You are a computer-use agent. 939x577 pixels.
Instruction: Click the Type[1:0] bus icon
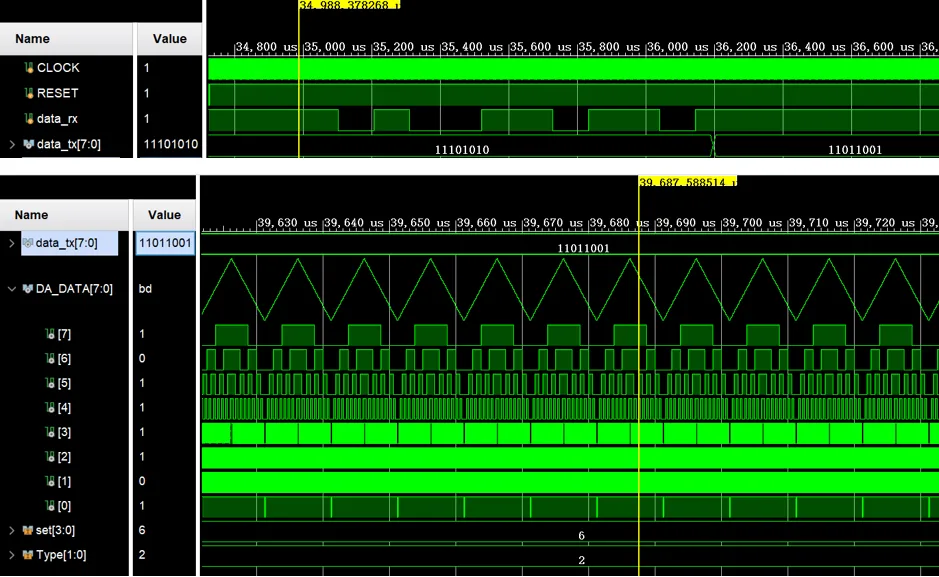28,555
